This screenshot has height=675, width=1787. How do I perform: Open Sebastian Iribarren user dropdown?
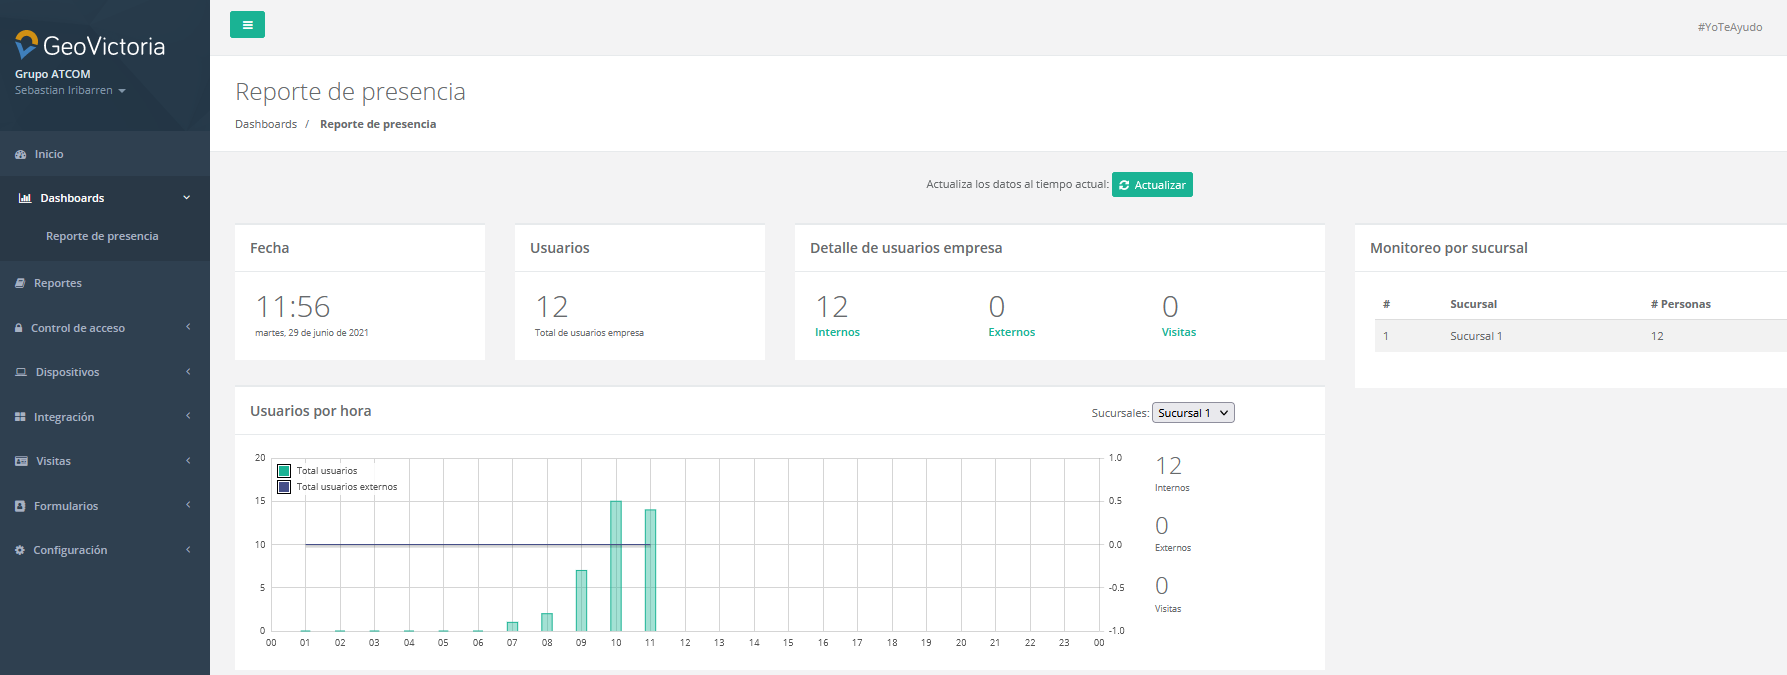[70, 91]
